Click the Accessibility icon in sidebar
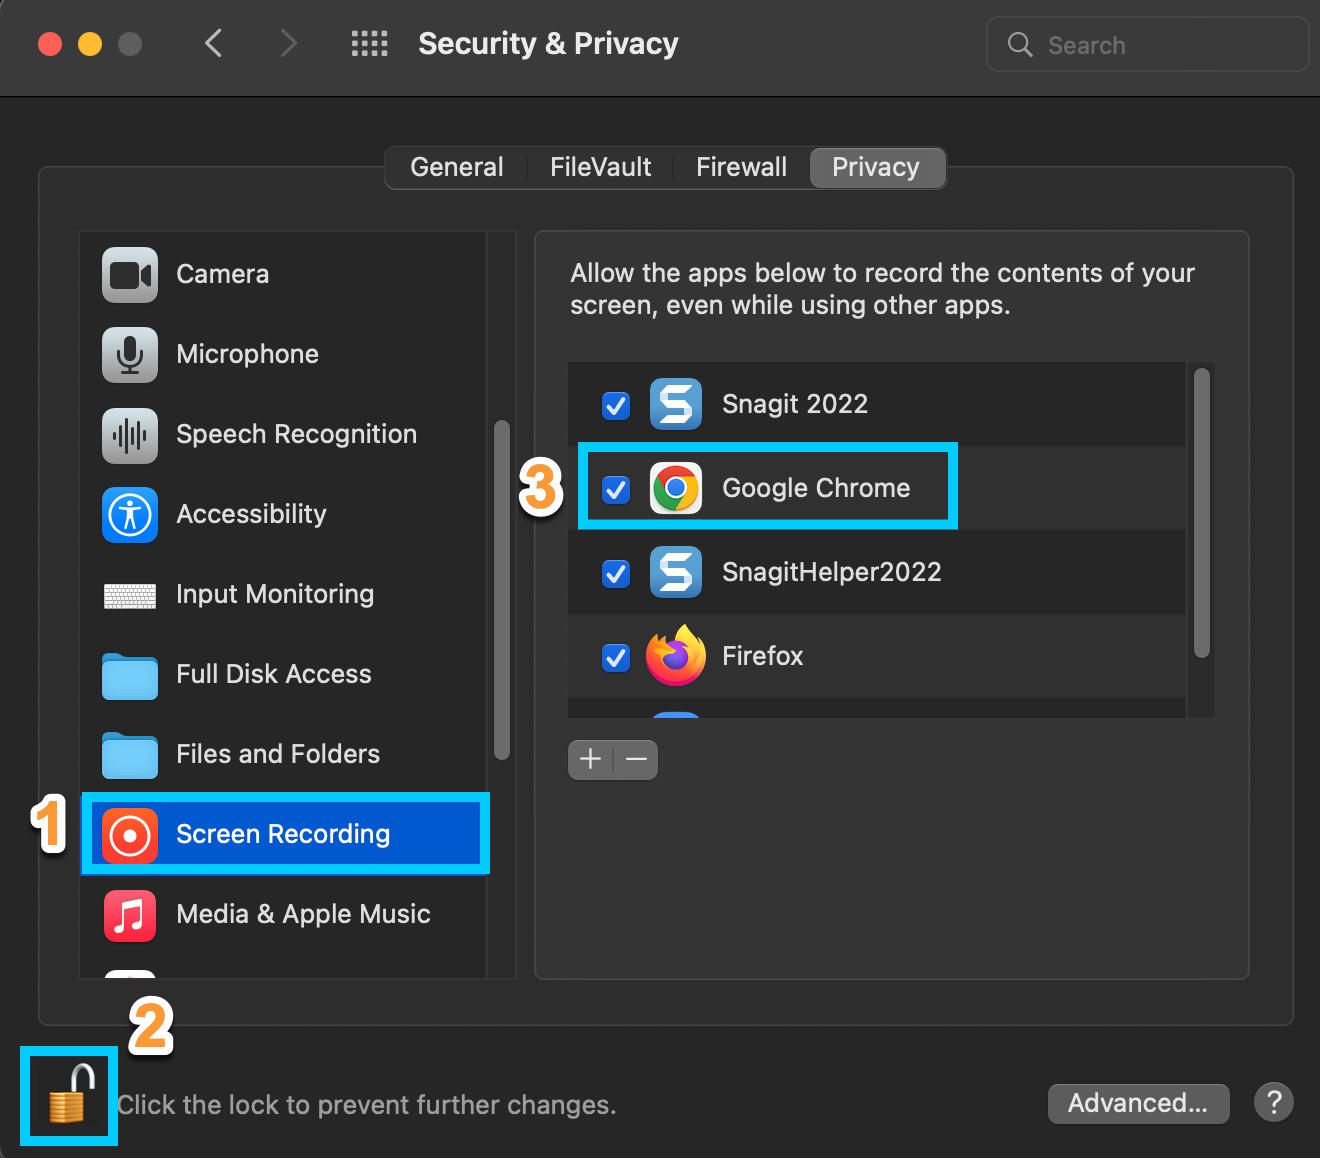Viewport: 1320px width, 1158px height. tap(130, 515)
